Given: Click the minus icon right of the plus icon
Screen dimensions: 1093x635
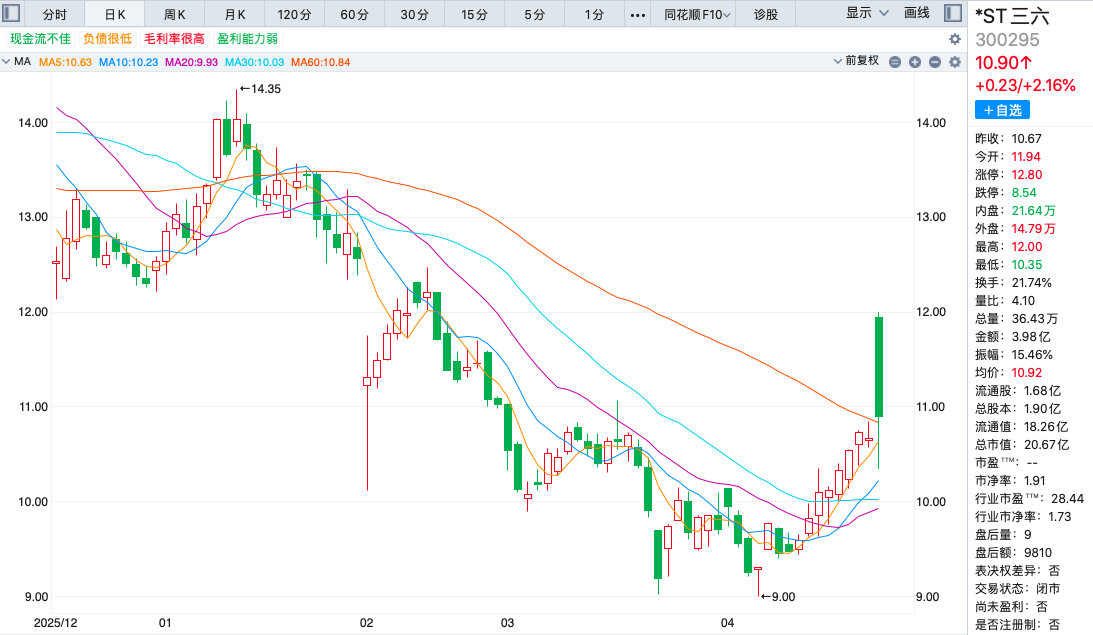Looking at the screenshot, I should tap(934, 62).
